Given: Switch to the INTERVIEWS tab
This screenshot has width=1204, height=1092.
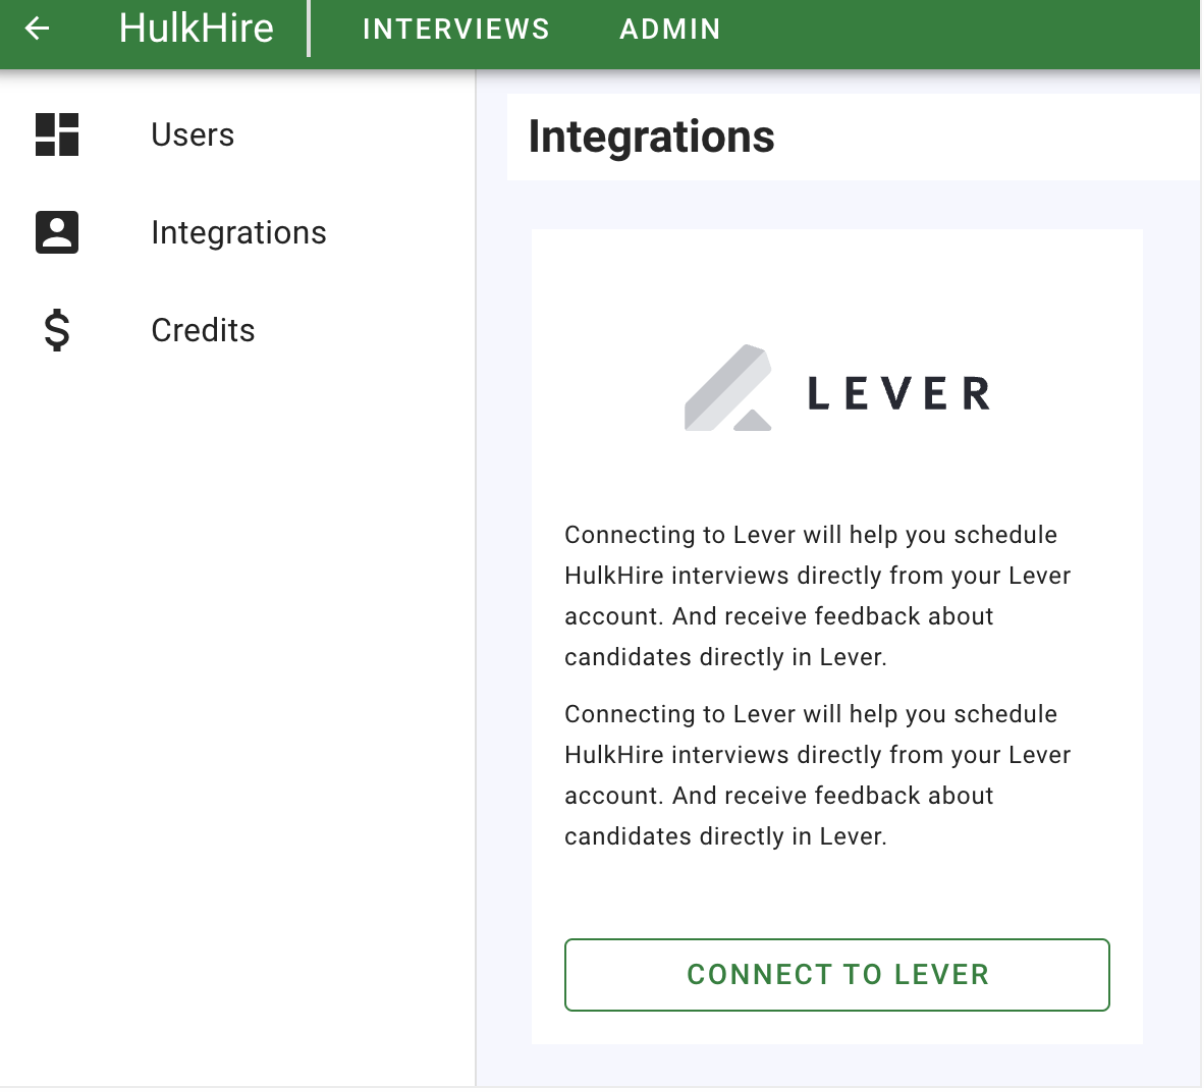Looking at the screenshot, I should tap(456, 29).
